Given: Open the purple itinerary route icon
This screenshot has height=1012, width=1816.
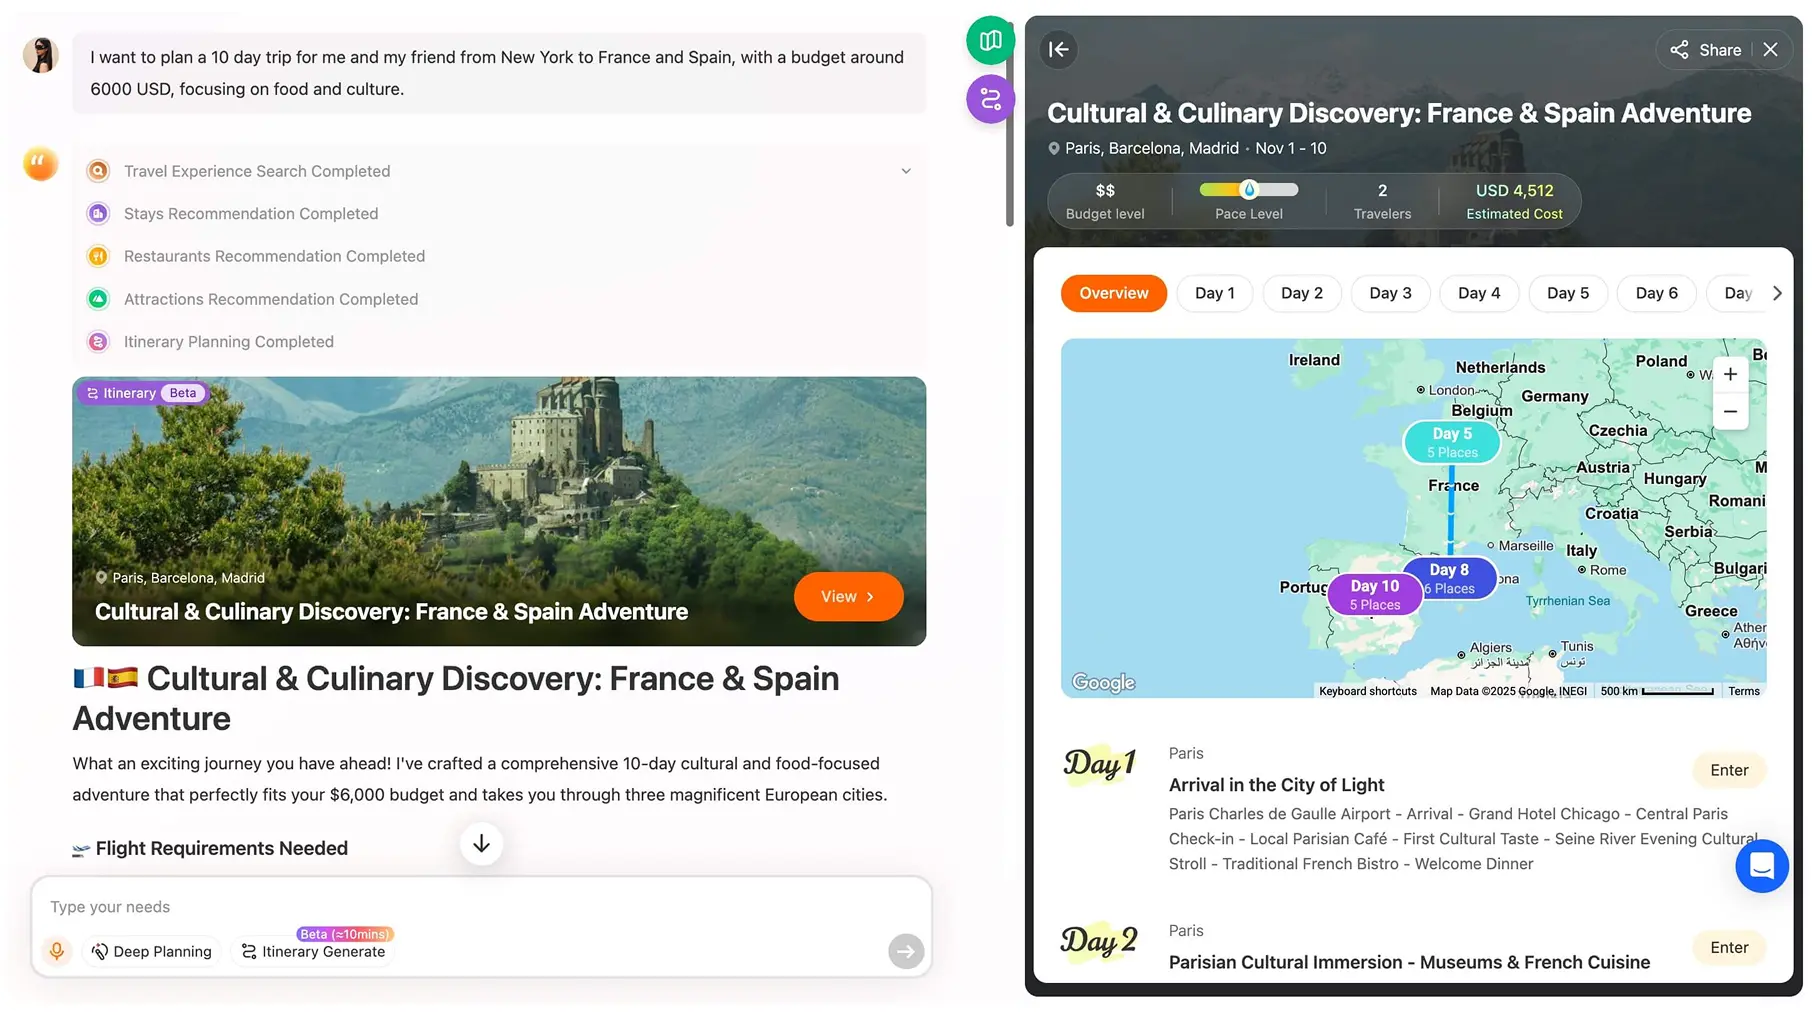Looking at the screenshot, I should 990,99.
